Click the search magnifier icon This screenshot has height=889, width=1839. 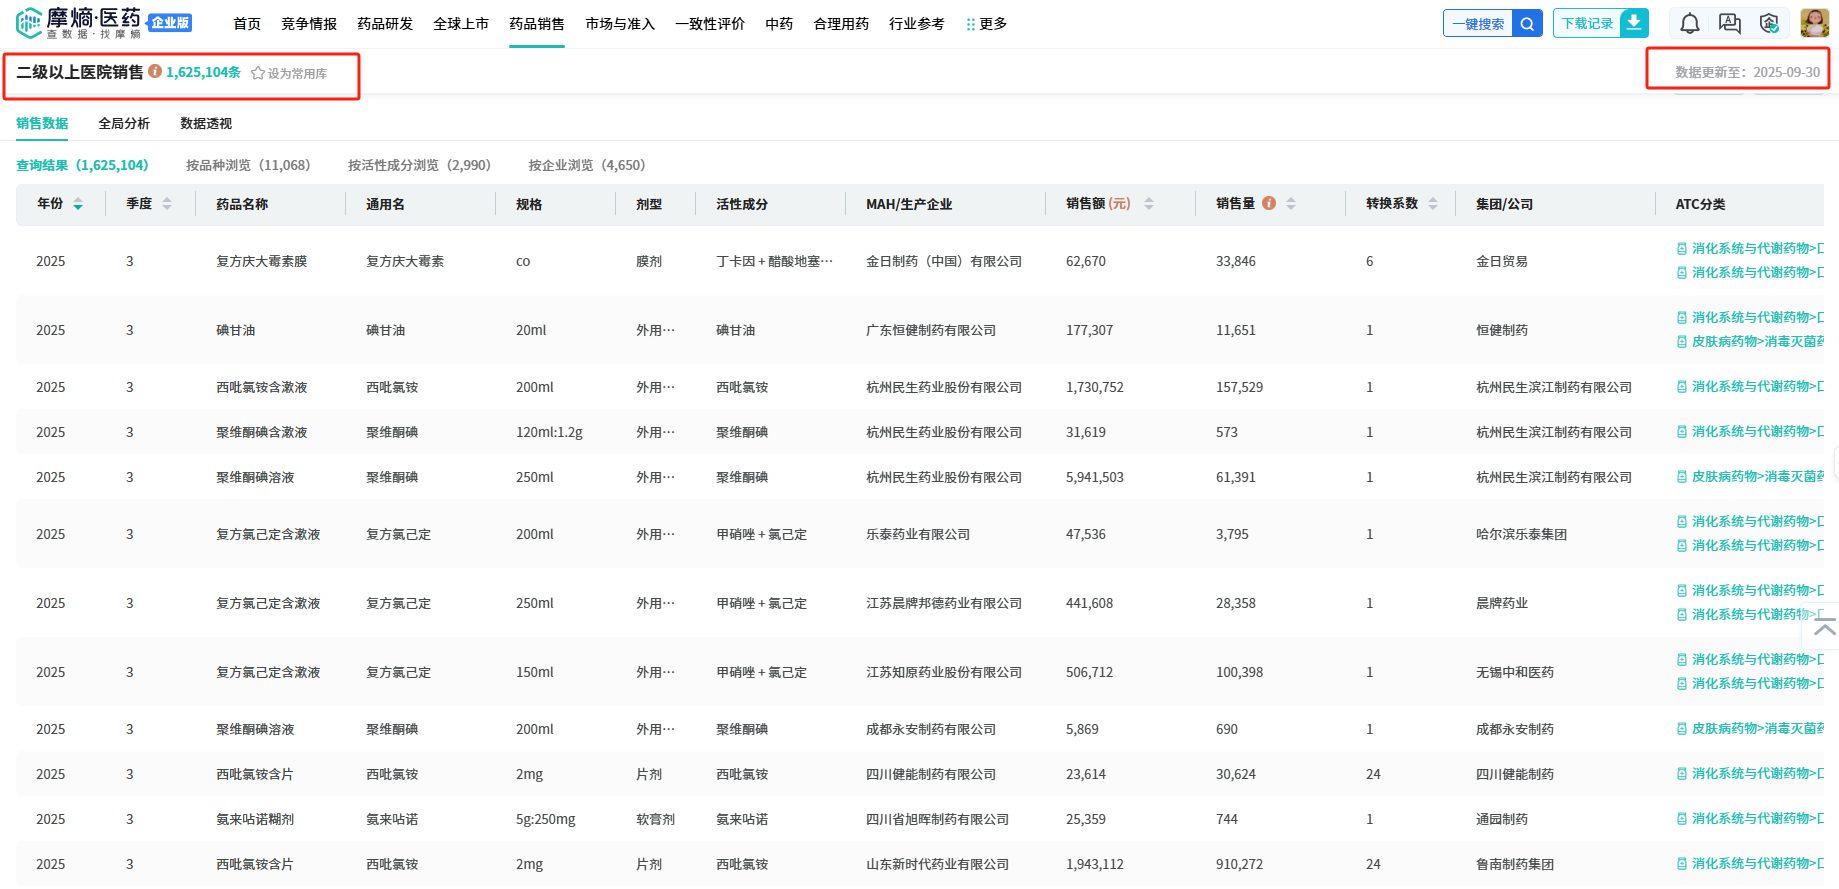click(x=1527, y=23)
